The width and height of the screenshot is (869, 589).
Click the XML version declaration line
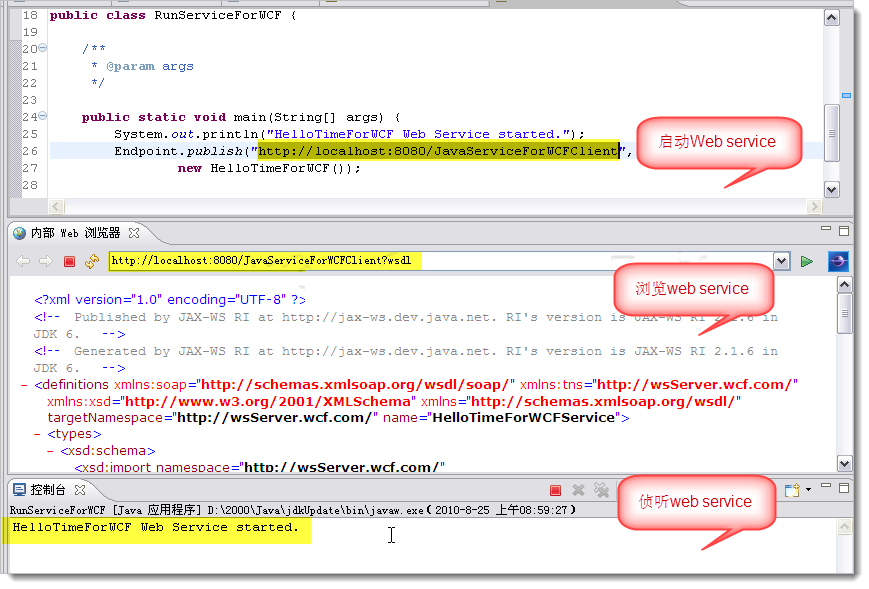[x=170, y=300]
